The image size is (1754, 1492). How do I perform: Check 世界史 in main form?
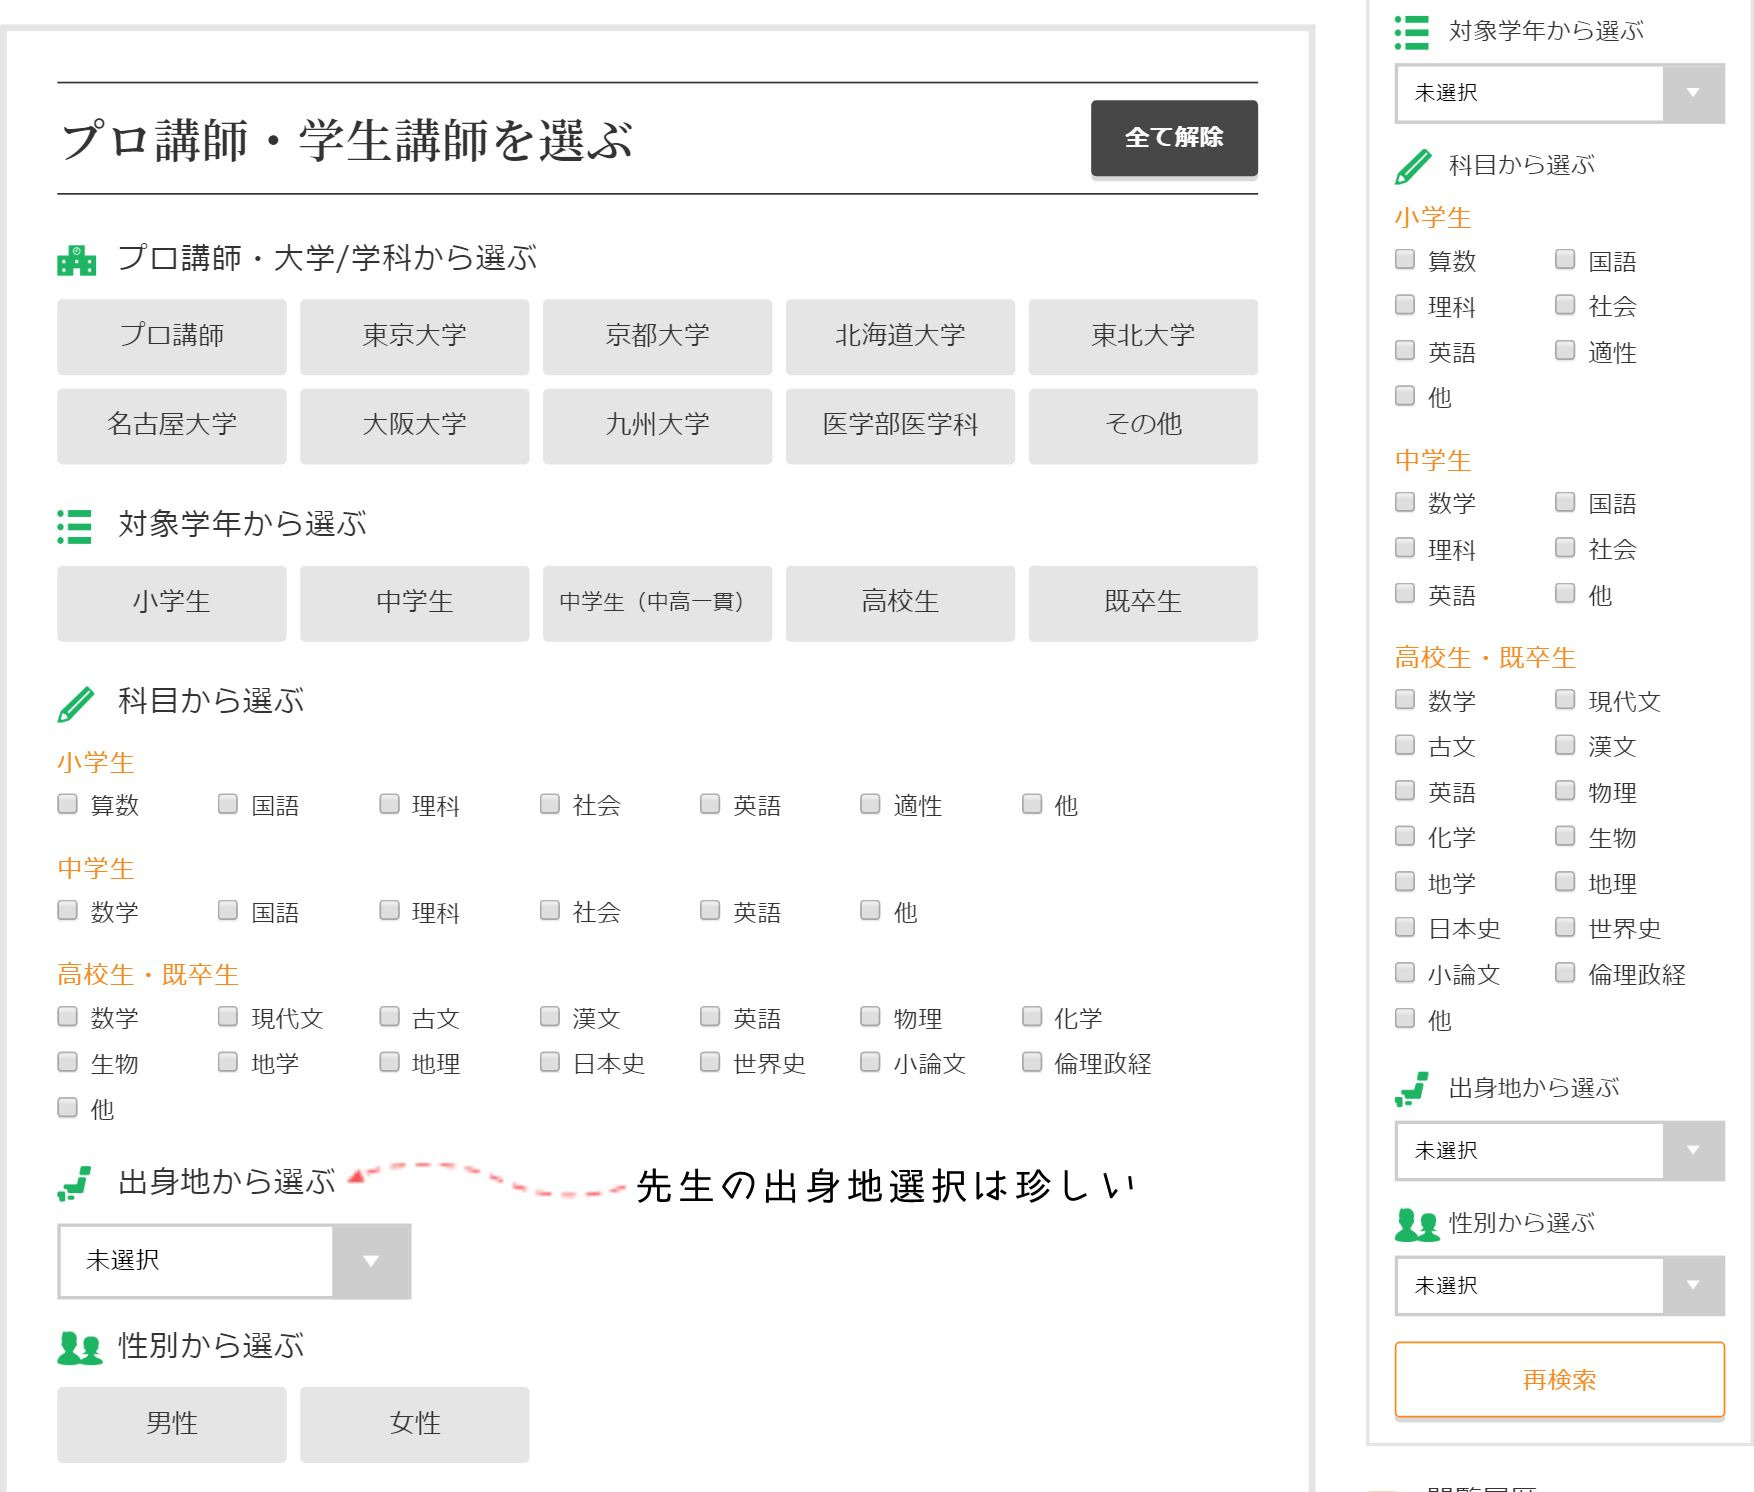[710, 1062]
